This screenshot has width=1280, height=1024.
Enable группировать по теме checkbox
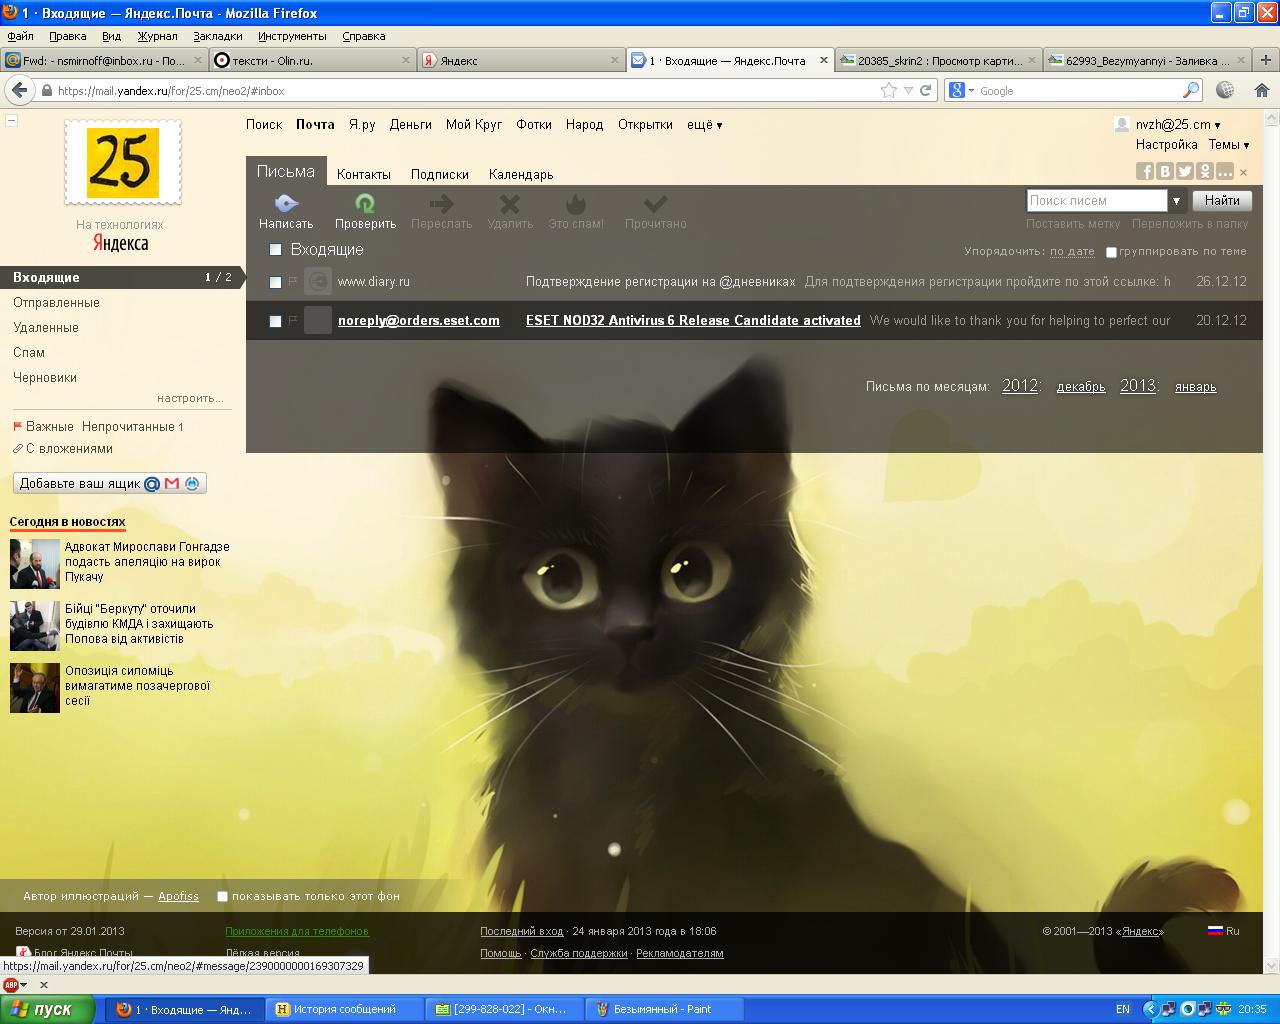click(x=1111, y=252)
